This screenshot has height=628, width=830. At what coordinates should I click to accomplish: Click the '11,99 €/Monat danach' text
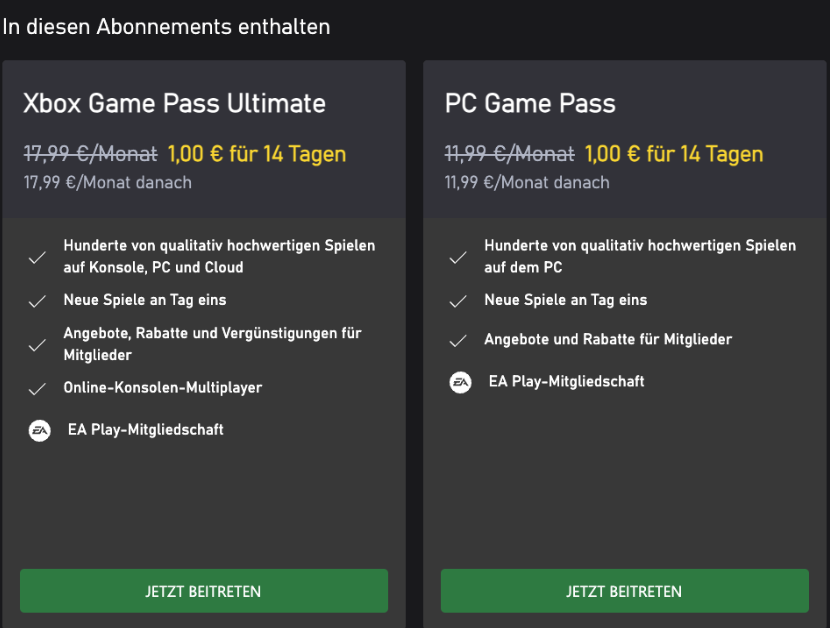click(x=527, y=182)
